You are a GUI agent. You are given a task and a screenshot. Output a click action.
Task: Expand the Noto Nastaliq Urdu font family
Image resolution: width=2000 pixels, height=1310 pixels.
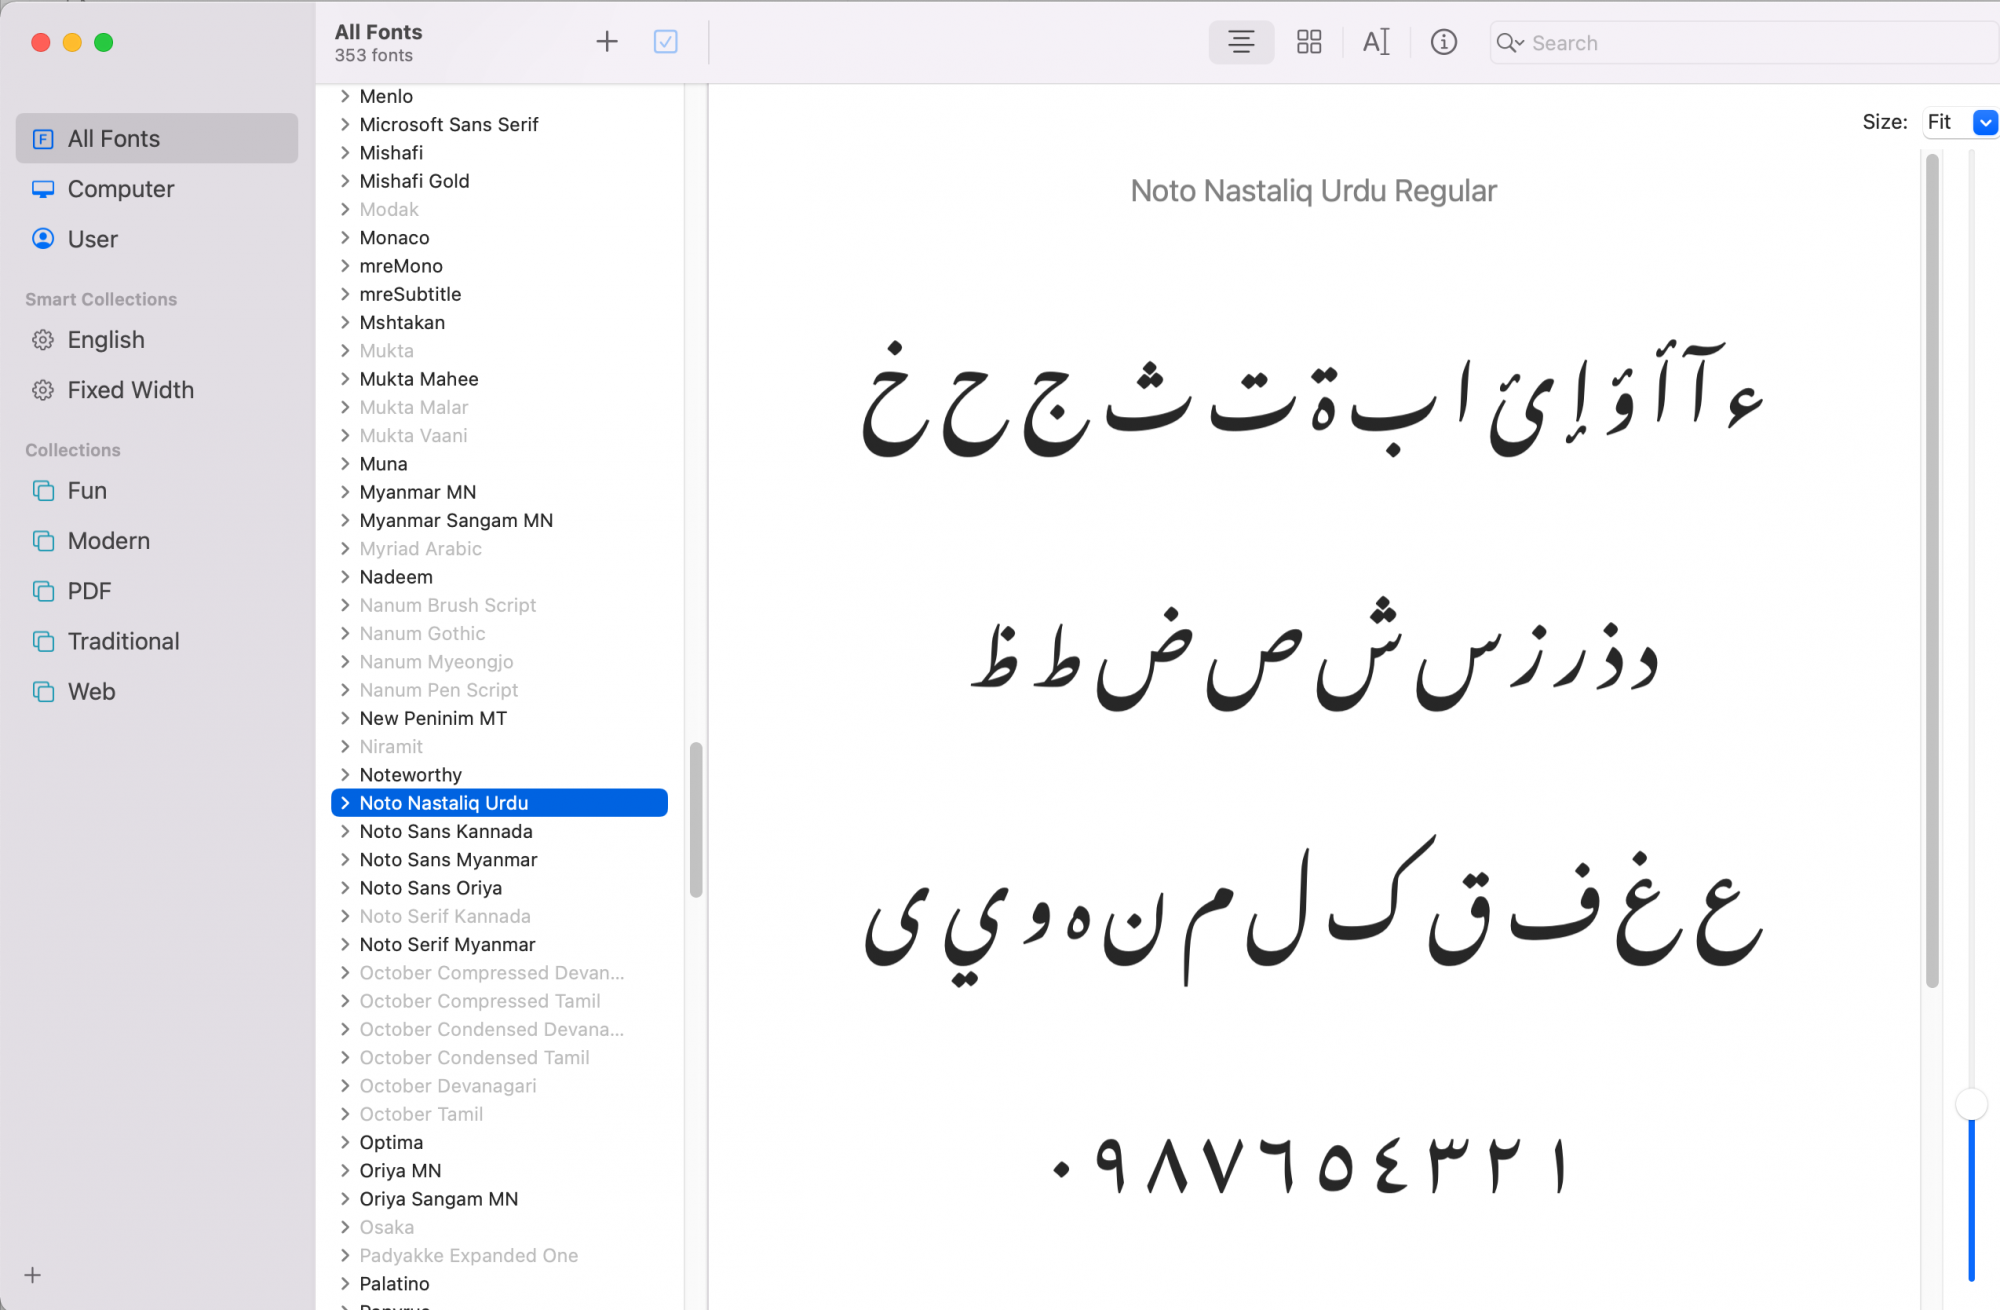coord(342,803)
